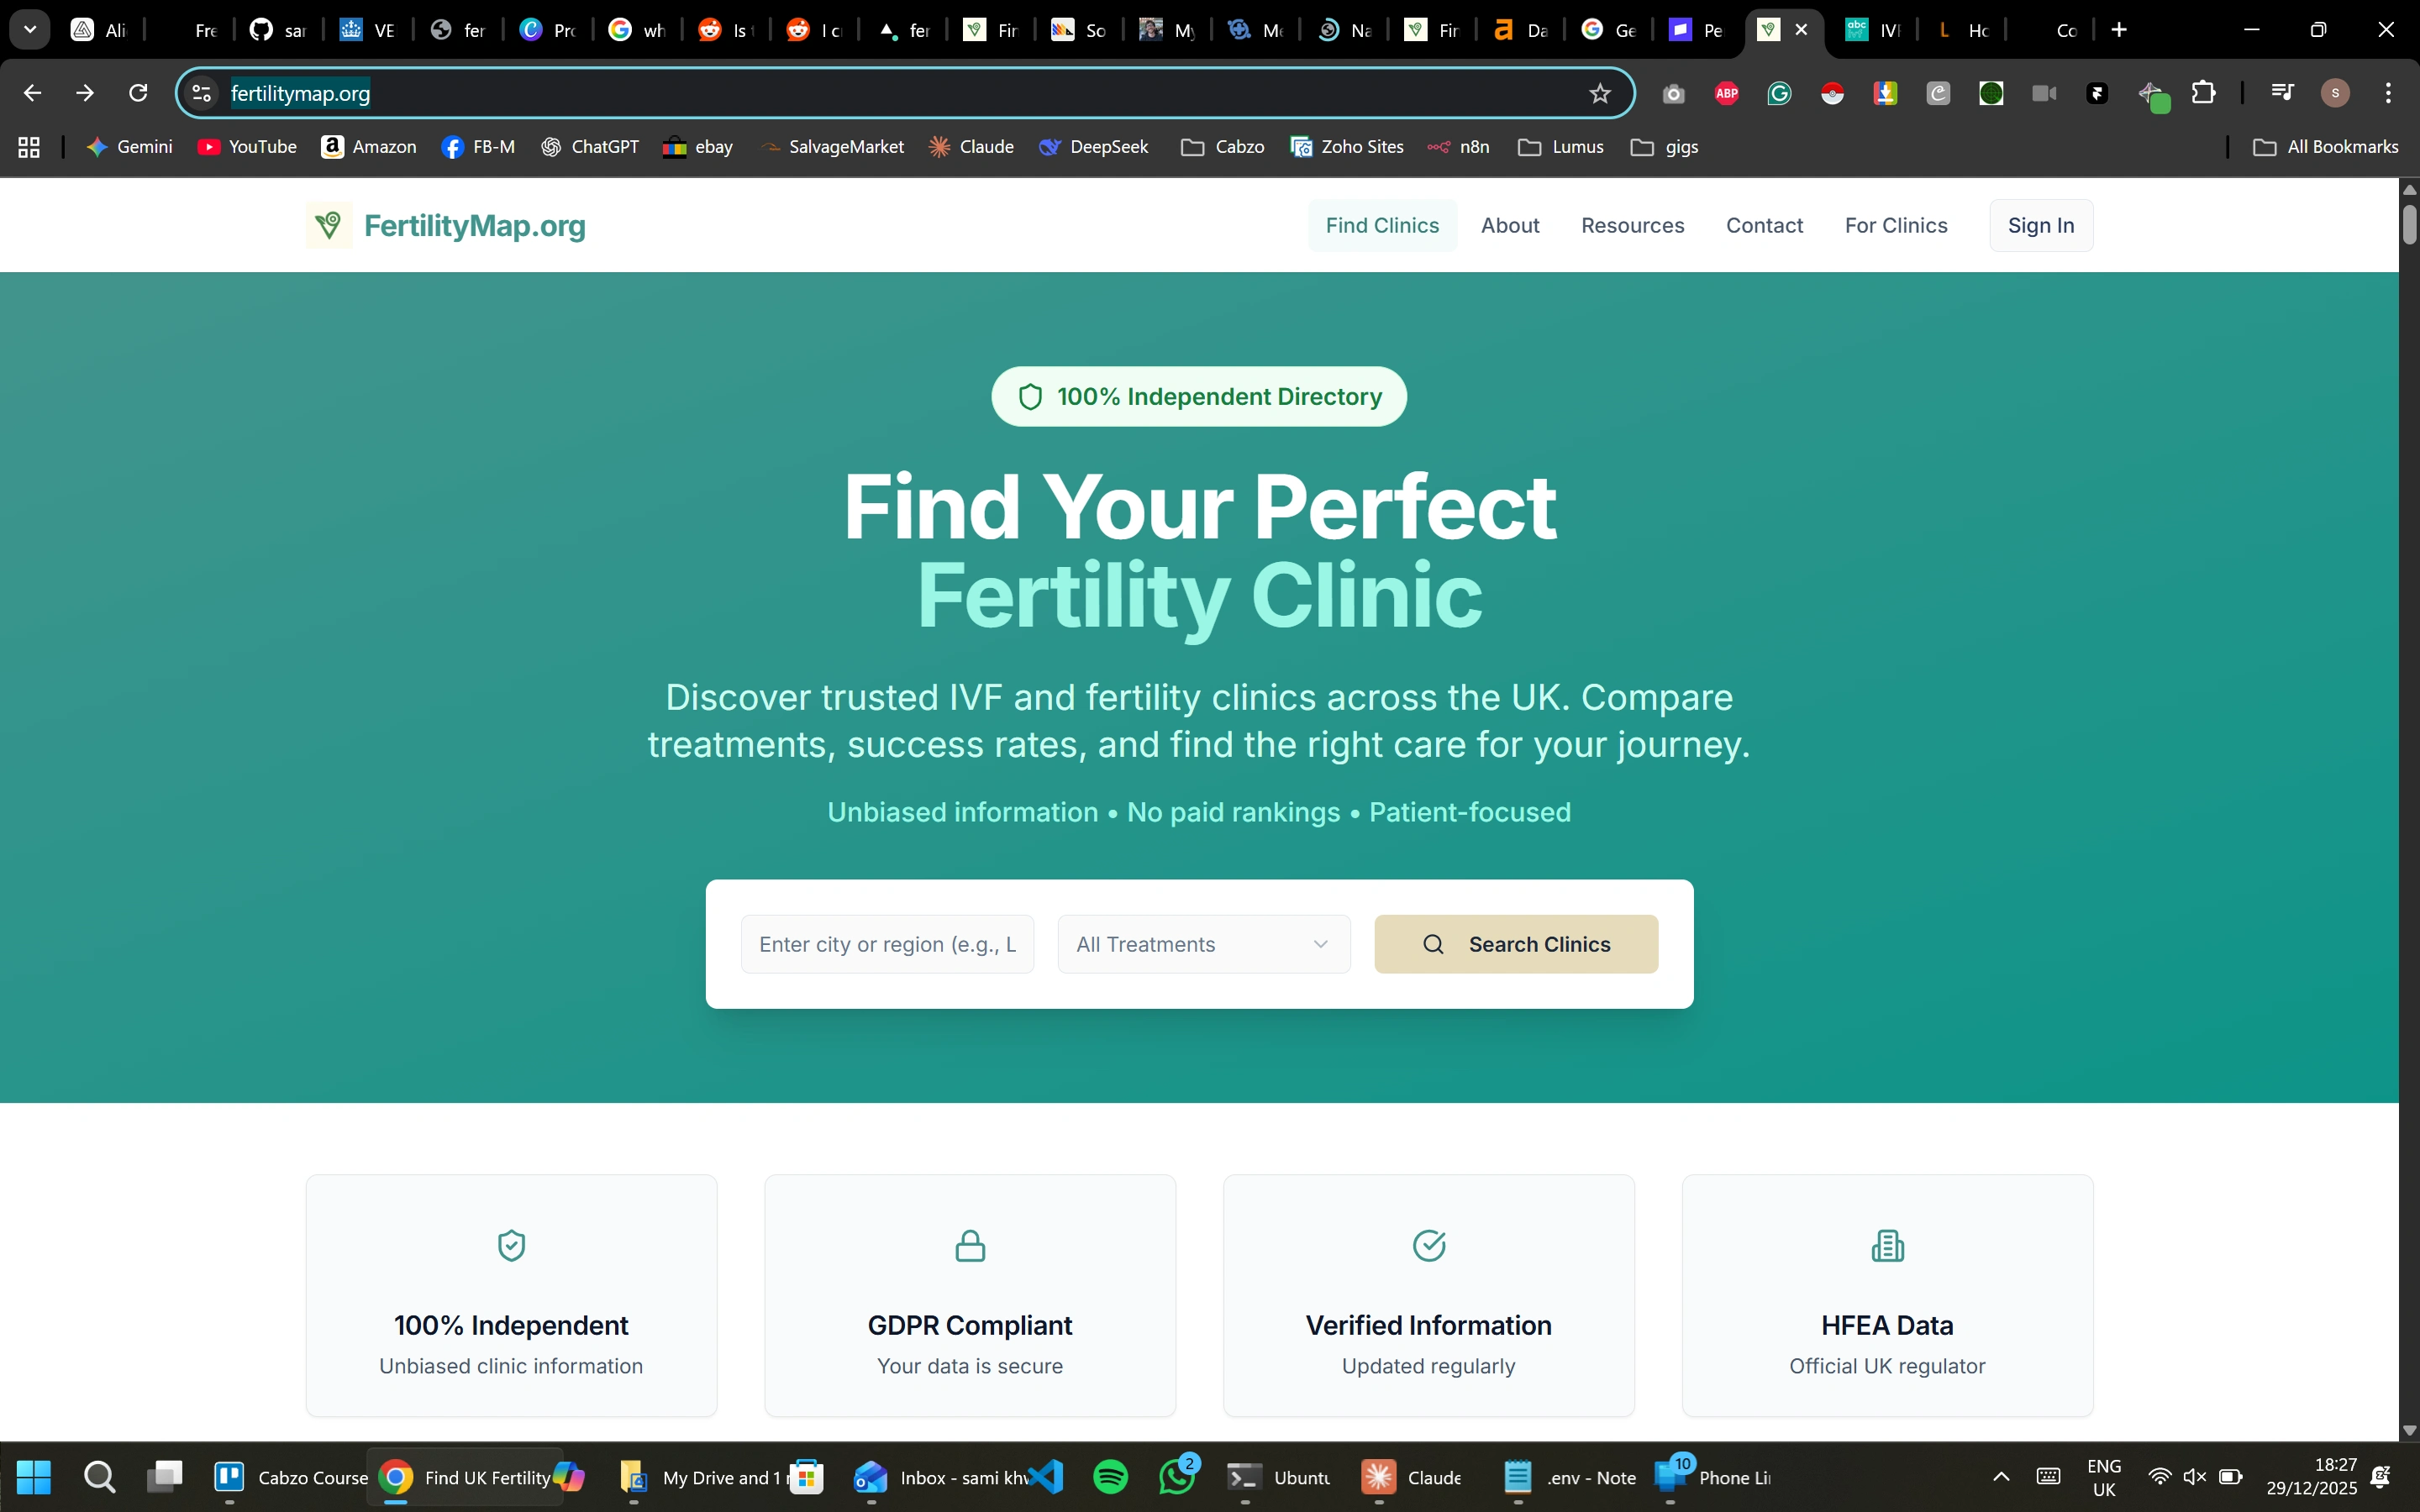Viewport: 2420px width, 1512px height.
Task: Click the Search Clinics button
Action: point(1516,944)
